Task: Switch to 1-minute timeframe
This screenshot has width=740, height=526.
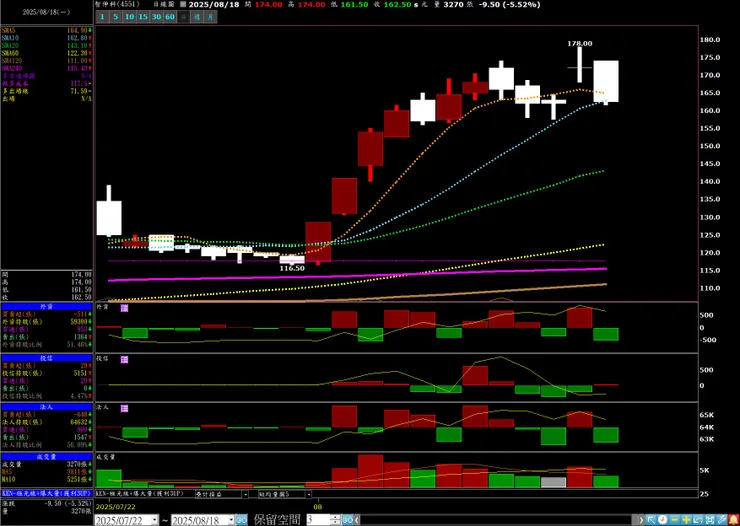Action: [102, 17]
